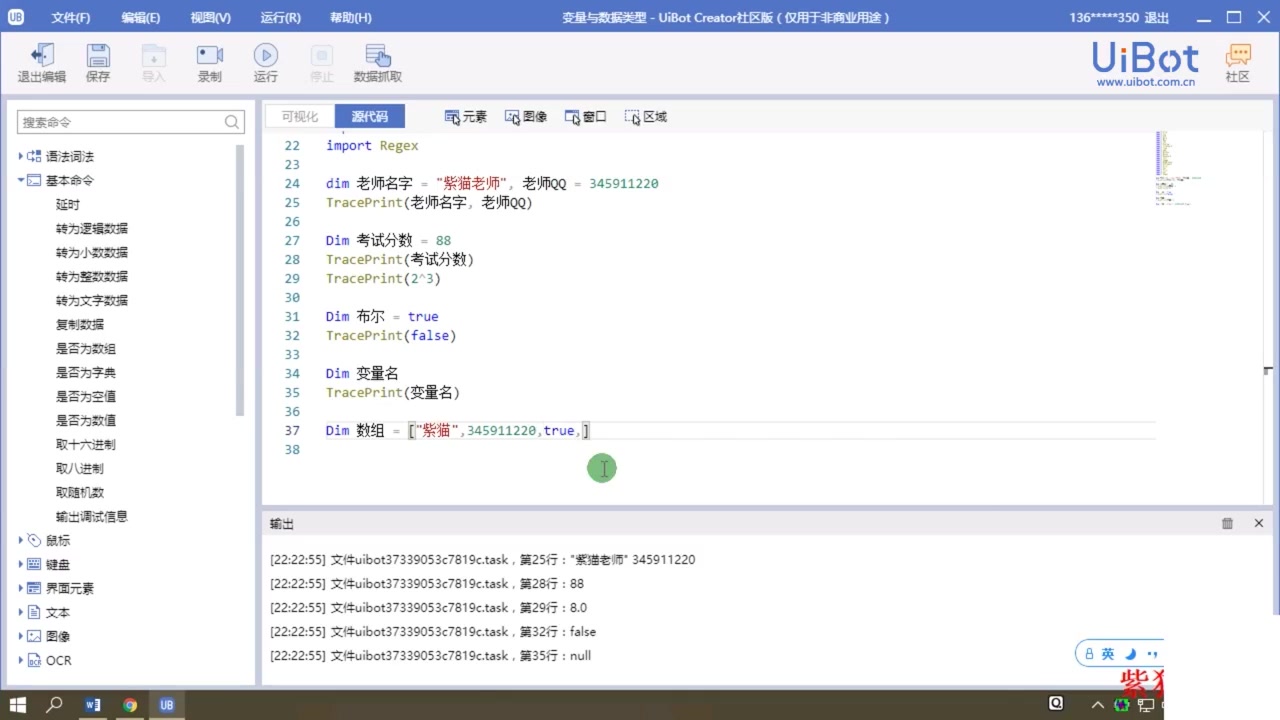The width and height of the screenshot is (1280, 720).
Task: Expand the OCR category
Action: coord(21,661)
